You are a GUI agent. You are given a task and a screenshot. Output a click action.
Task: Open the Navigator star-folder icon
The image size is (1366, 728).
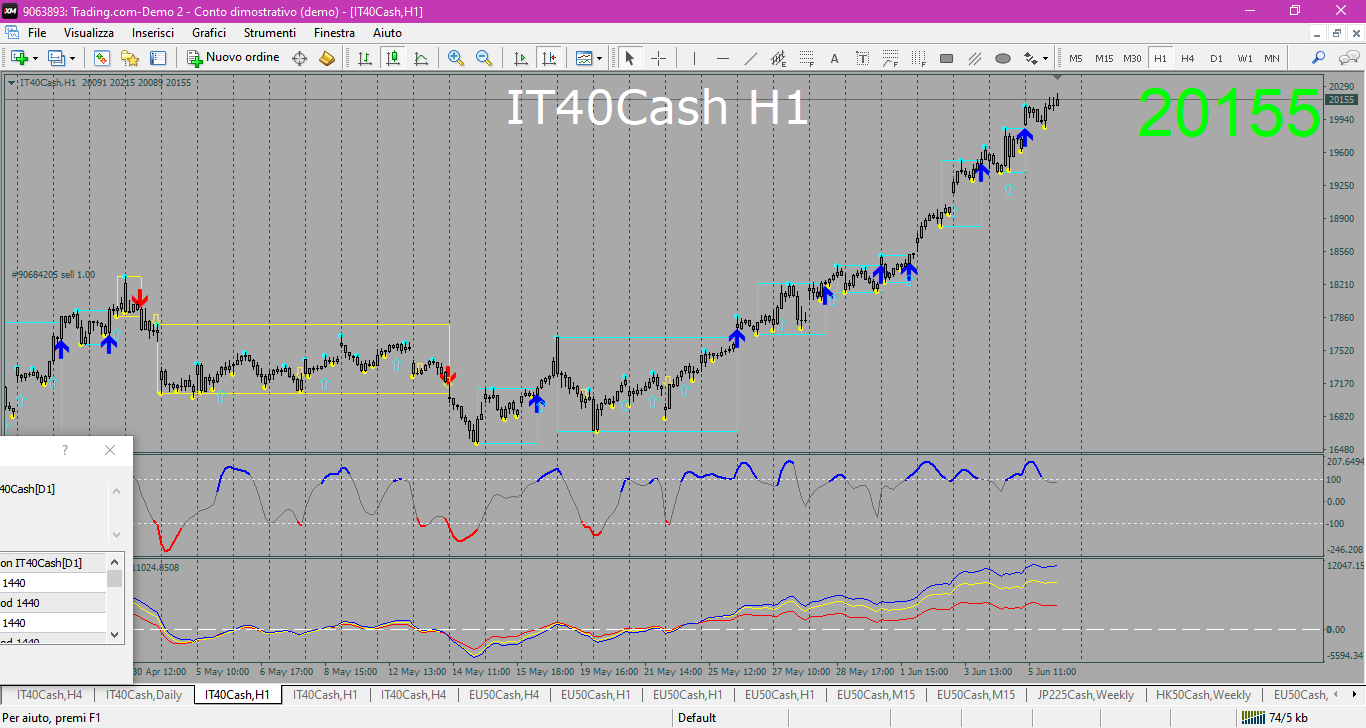[130, 58]
